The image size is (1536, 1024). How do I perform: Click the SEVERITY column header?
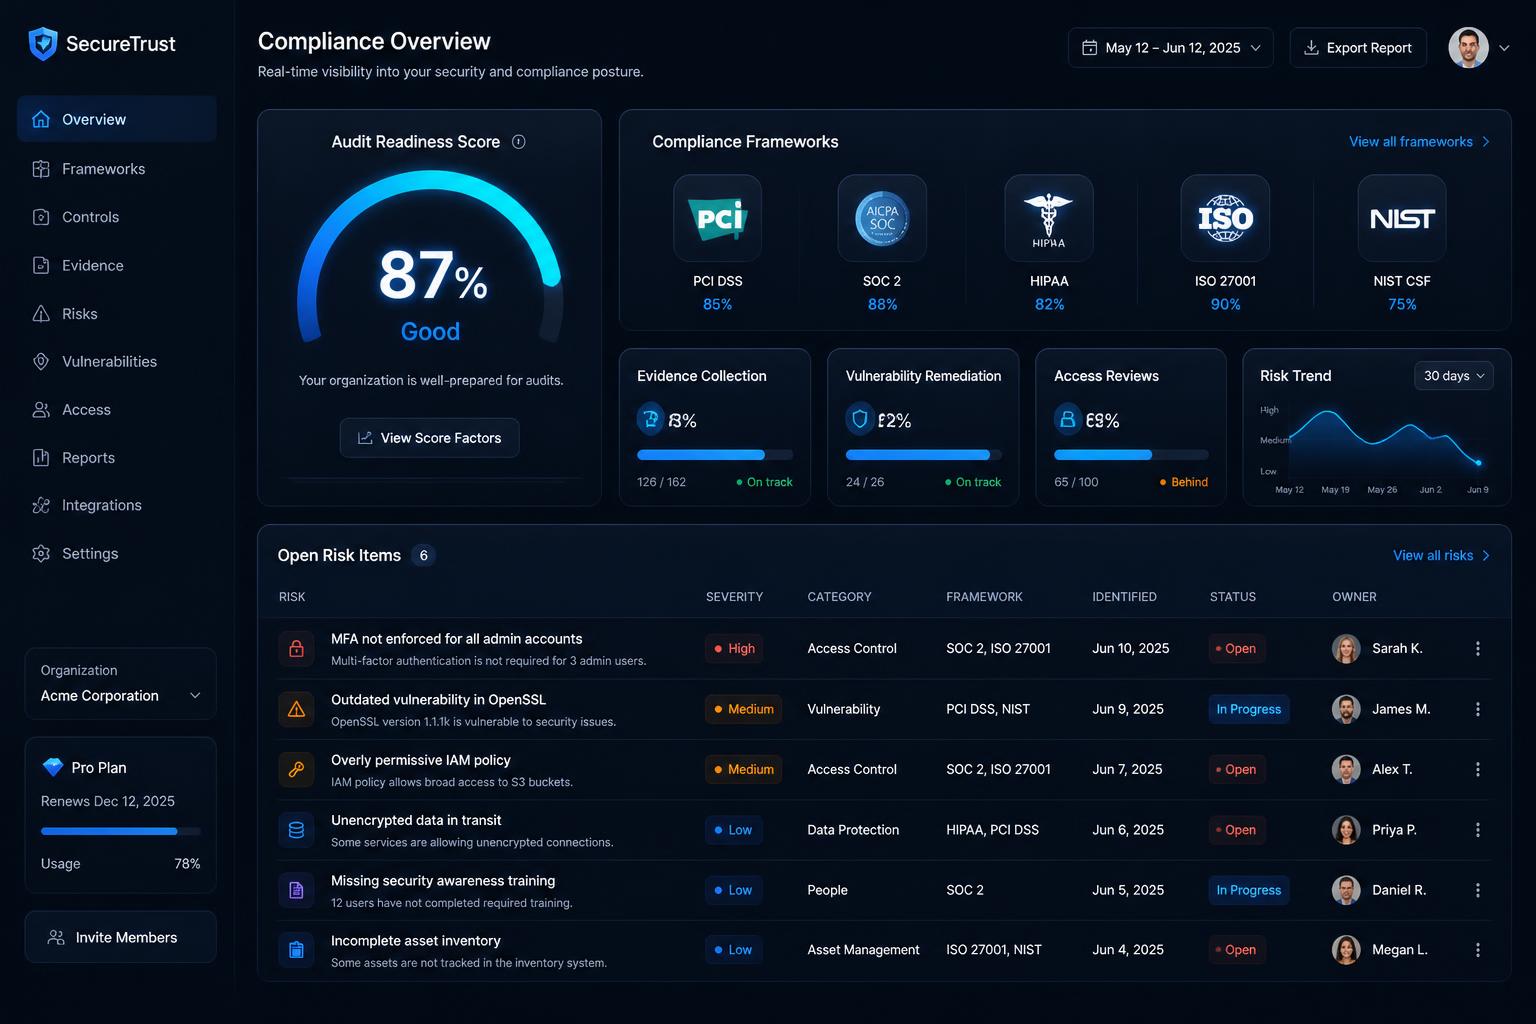click(x=734, y=597)
